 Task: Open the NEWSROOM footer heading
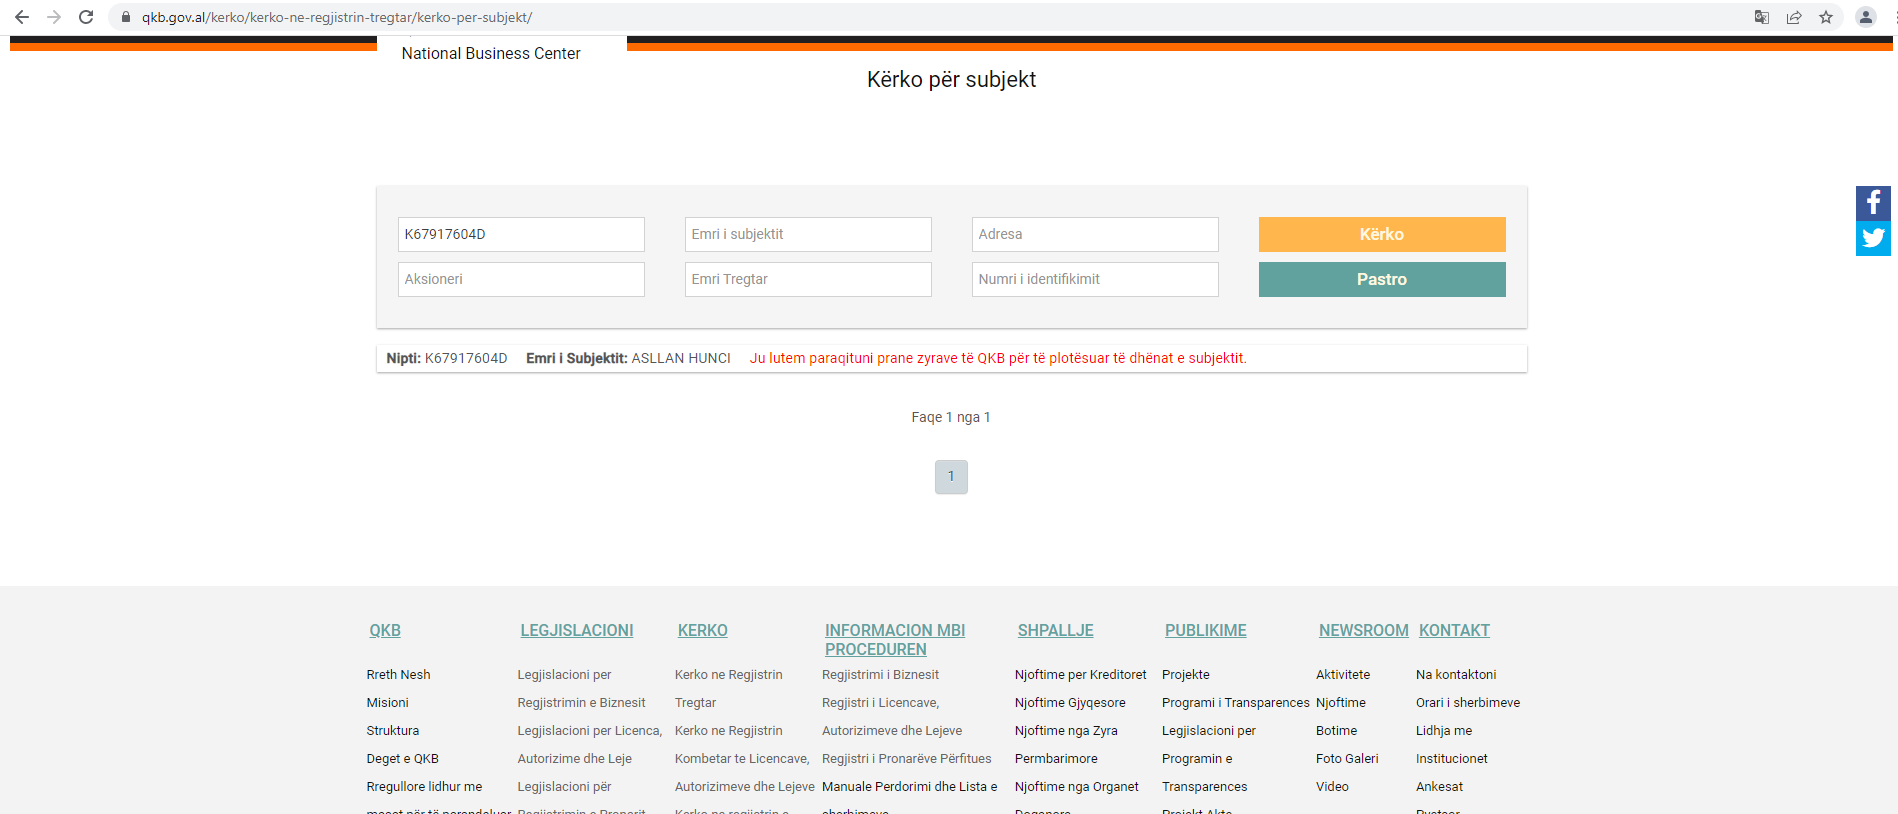(1363, 630)
